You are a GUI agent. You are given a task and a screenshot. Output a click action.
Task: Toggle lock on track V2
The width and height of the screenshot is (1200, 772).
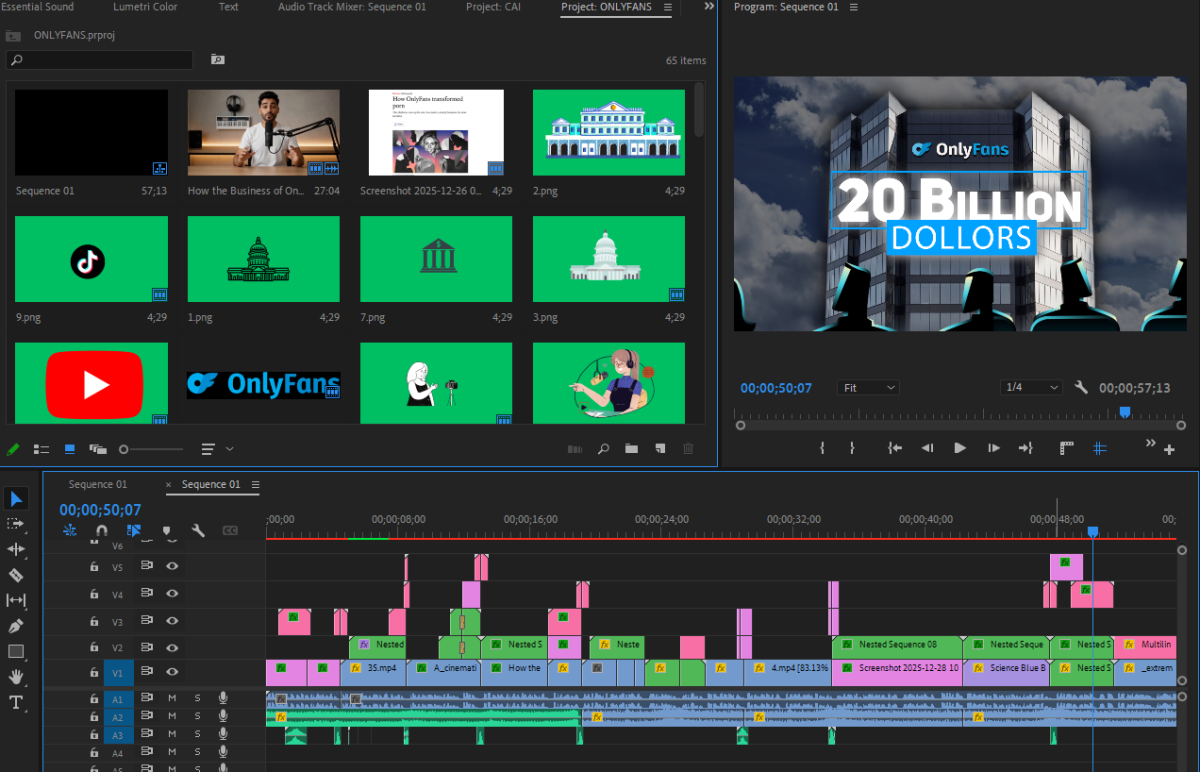click(94, 648)
